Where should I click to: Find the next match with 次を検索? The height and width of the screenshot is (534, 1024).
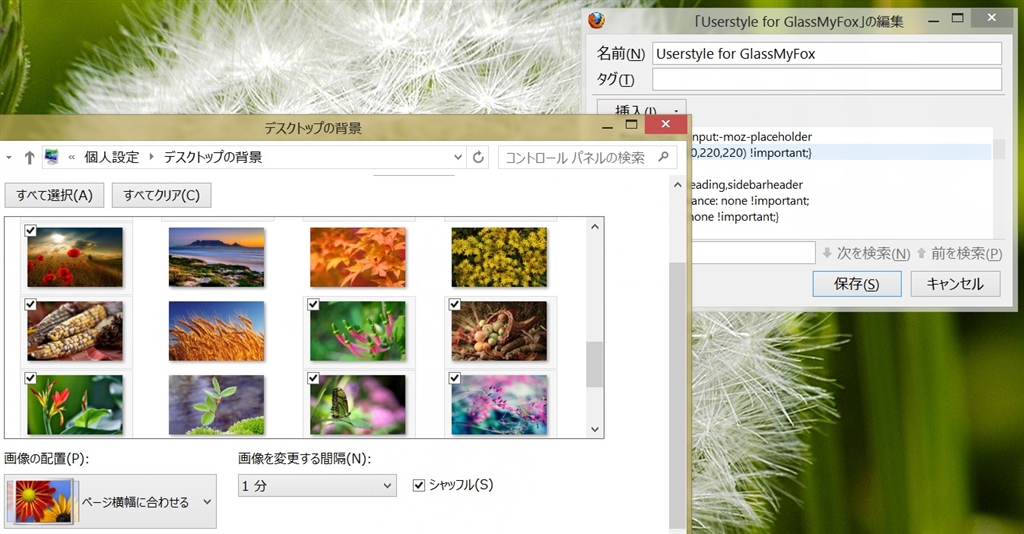(866, 253)
